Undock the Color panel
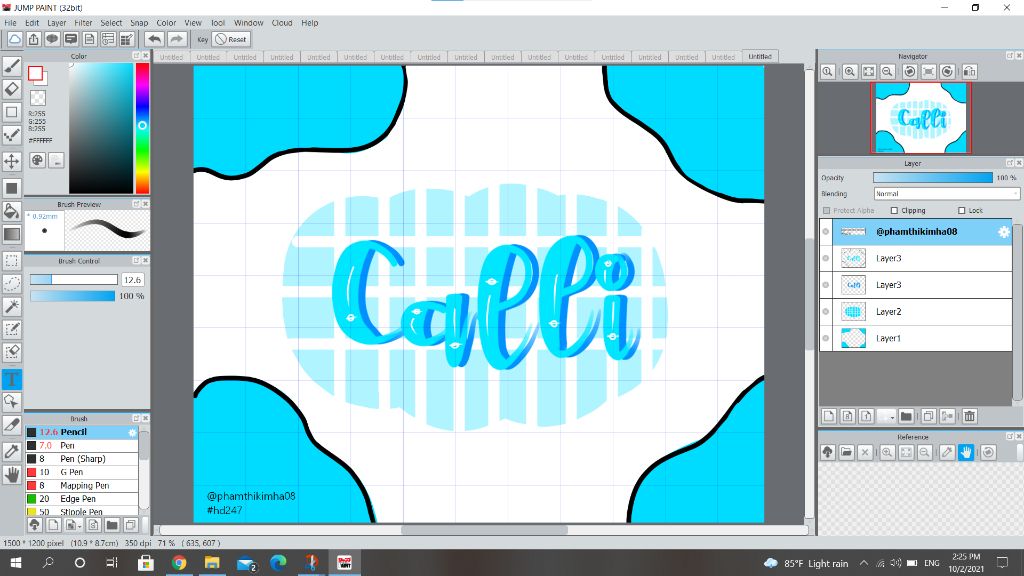The width and height of the screenshot is (1024, 576). point(136,56)
